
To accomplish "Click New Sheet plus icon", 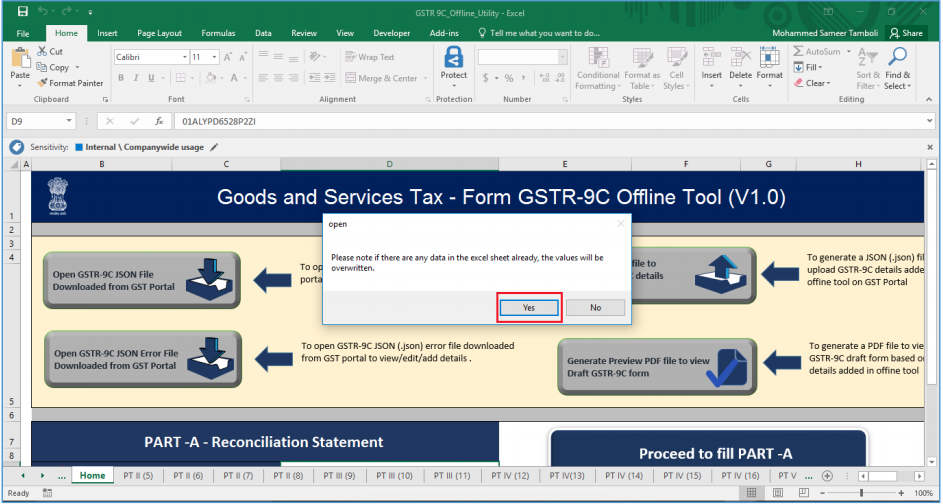I will tap(827, 476).
